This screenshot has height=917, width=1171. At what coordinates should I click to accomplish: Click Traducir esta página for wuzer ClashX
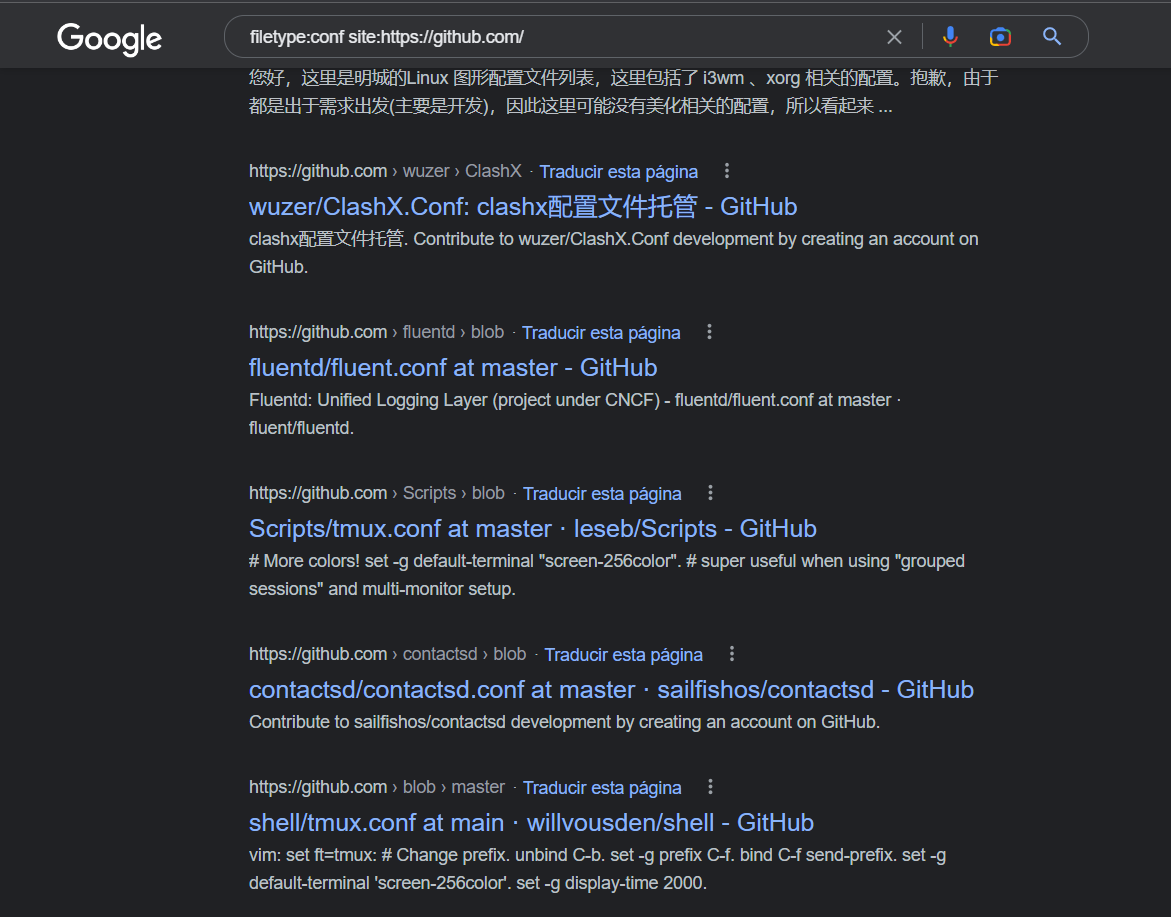click(618, 172)
